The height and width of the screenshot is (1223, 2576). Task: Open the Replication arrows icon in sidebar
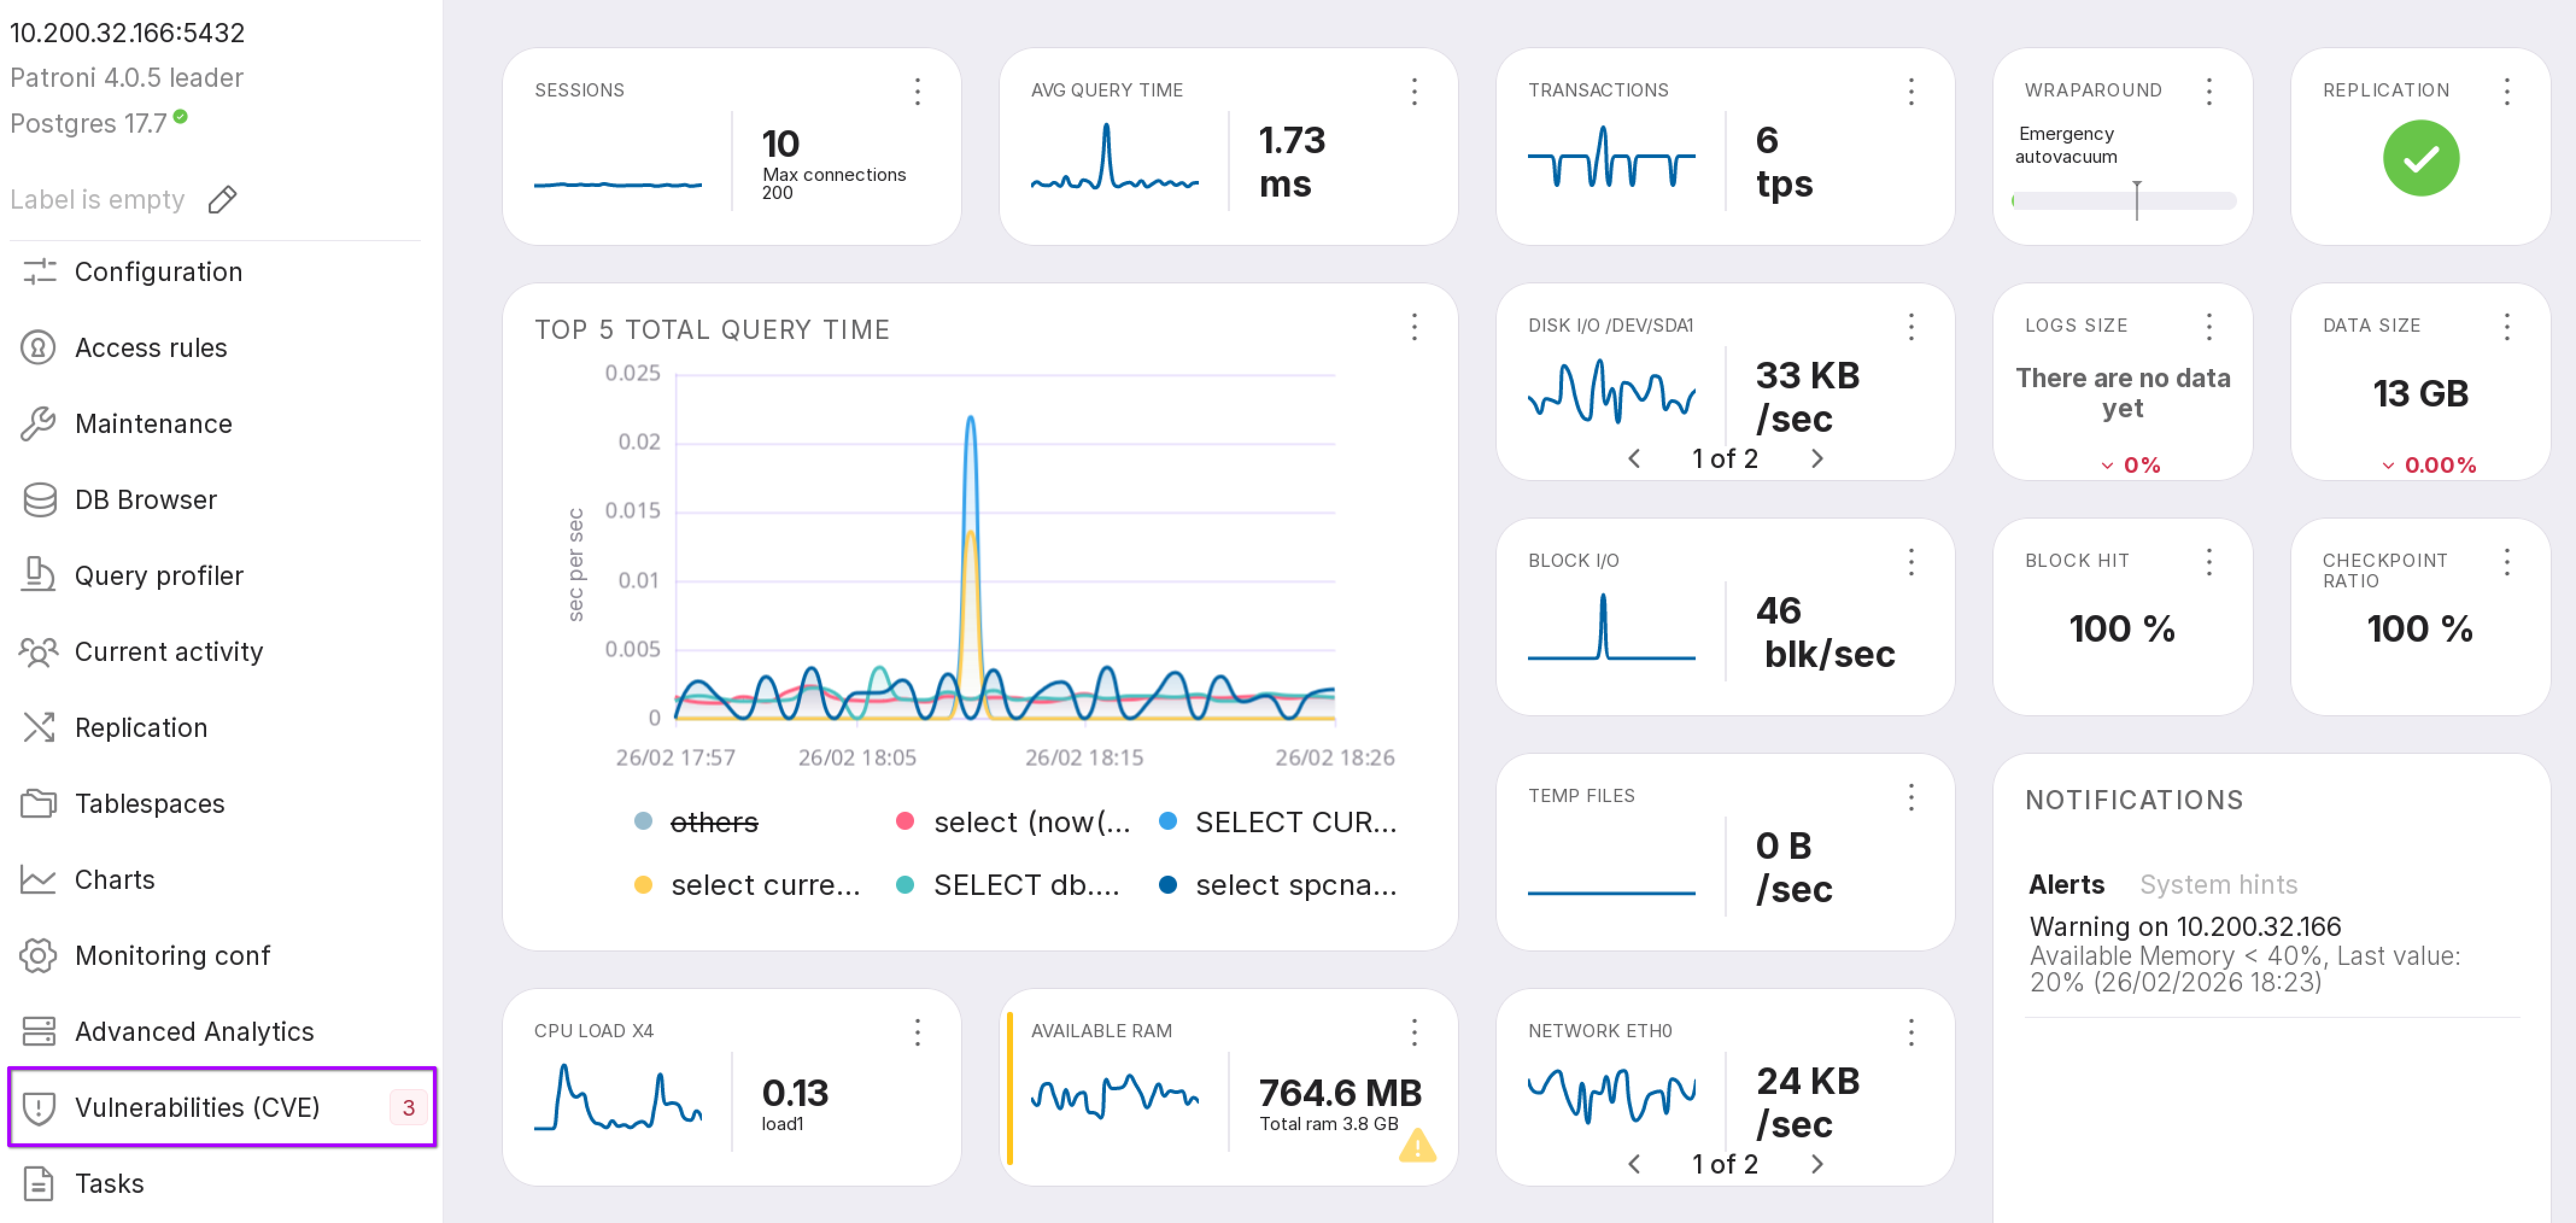(x=39, y=727)
